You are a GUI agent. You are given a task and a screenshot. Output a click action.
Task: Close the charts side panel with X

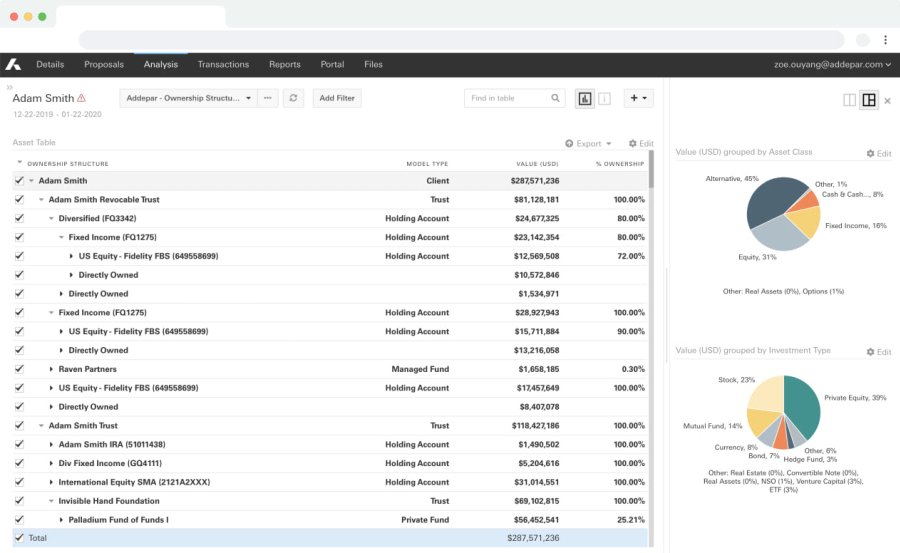coord(887,101)
